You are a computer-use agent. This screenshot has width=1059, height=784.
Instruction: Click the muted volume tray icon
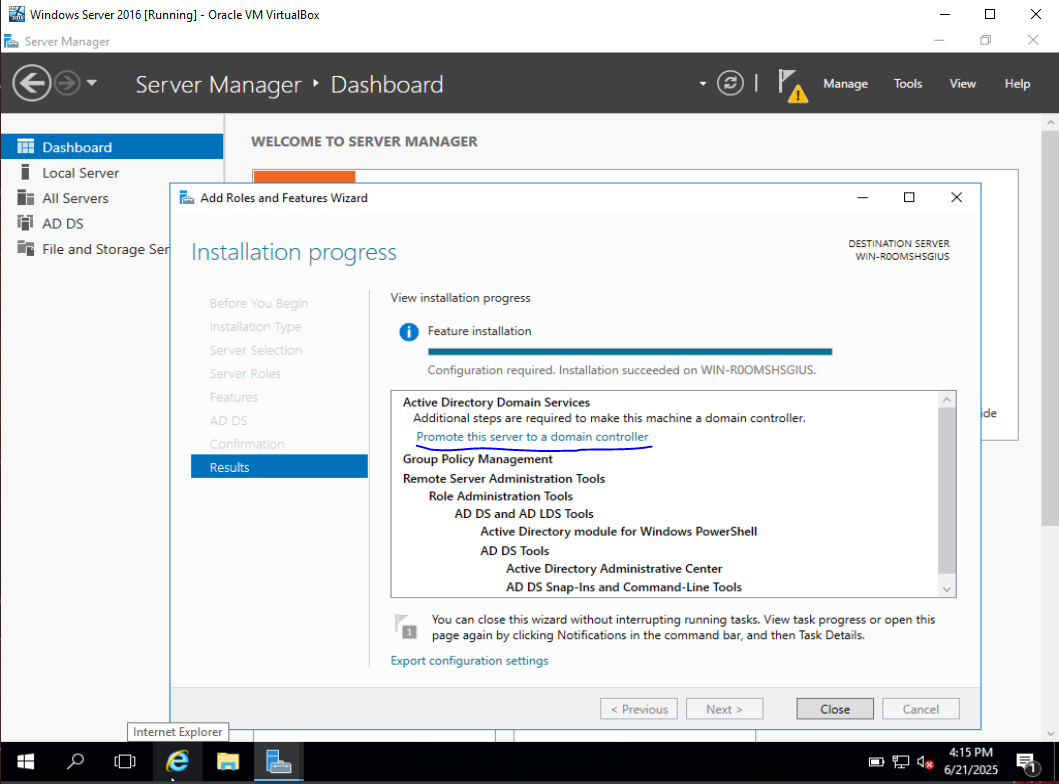[925, 762]
